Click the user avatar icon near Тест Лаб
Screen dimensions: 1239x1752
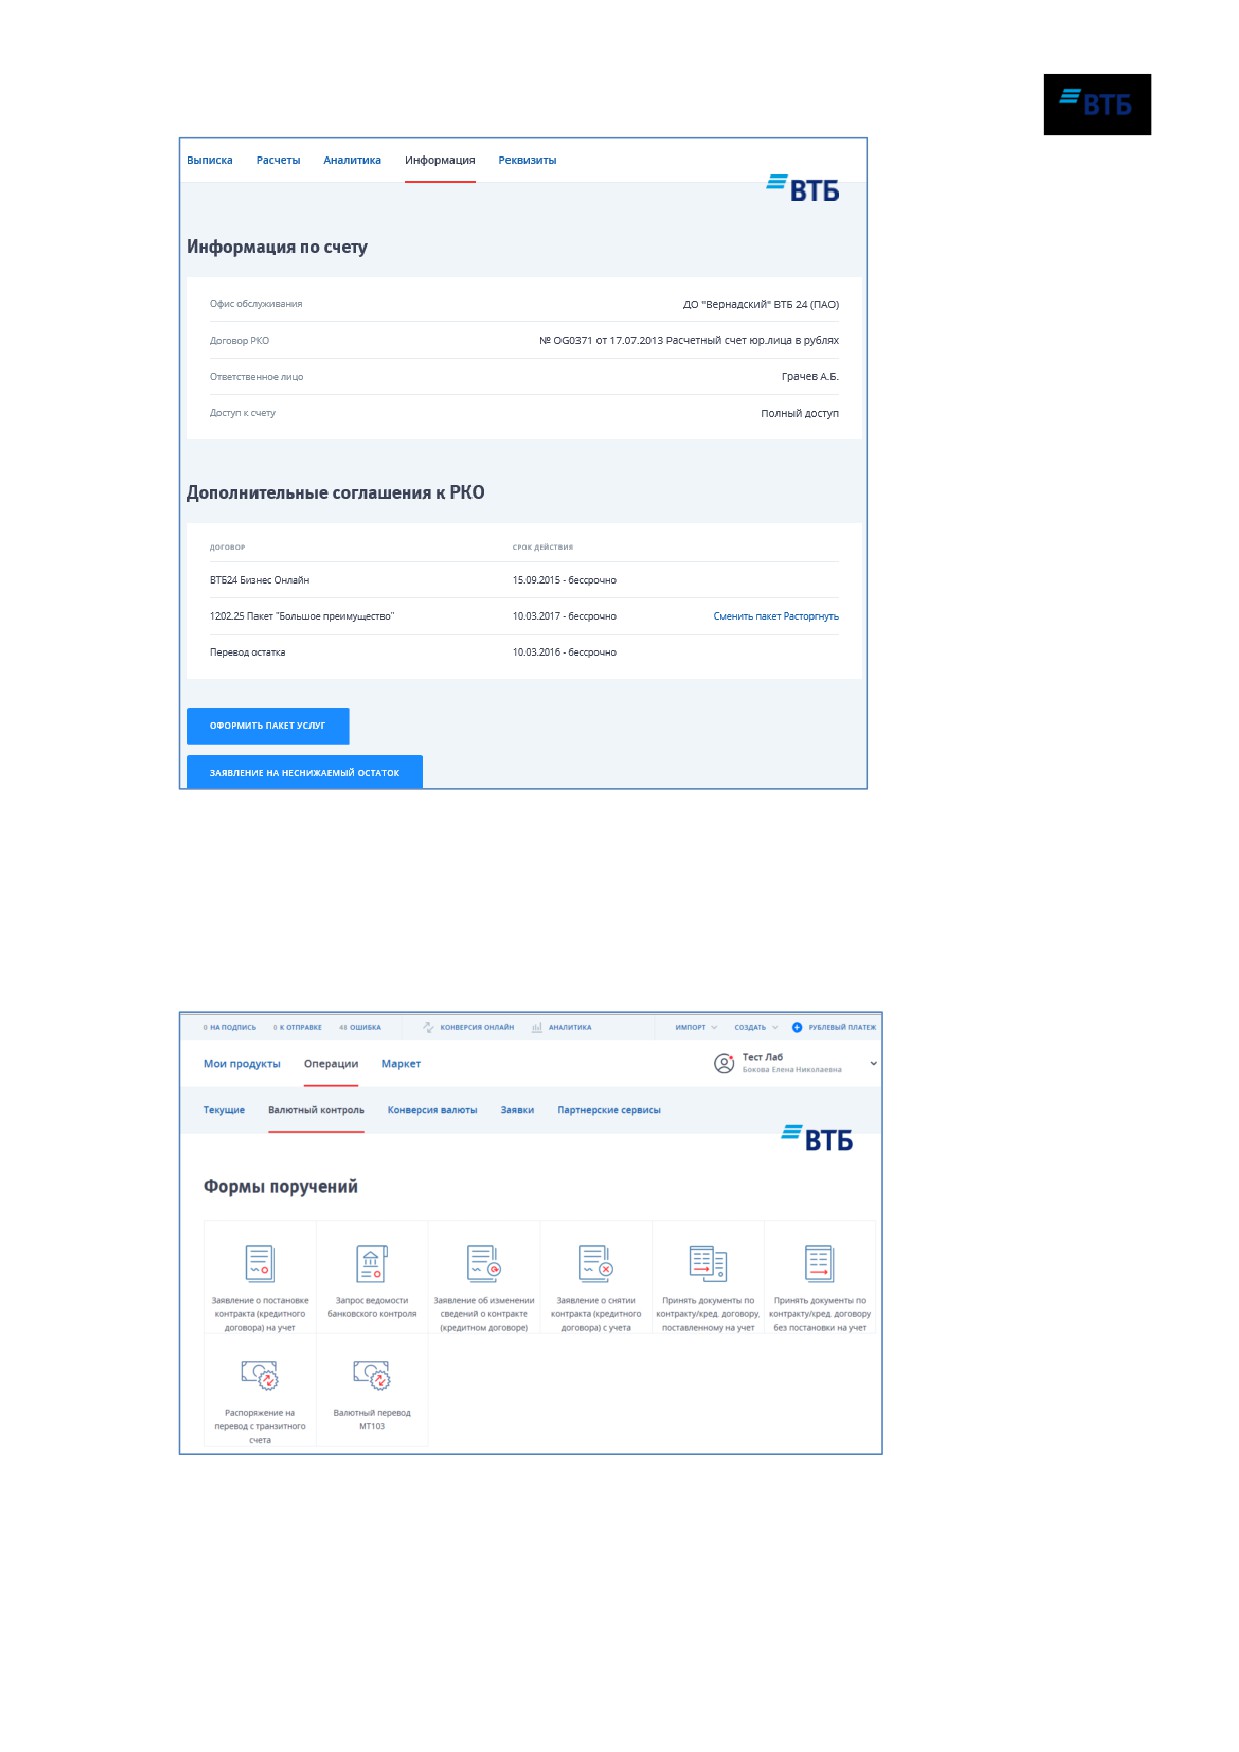coord(724,1063)
